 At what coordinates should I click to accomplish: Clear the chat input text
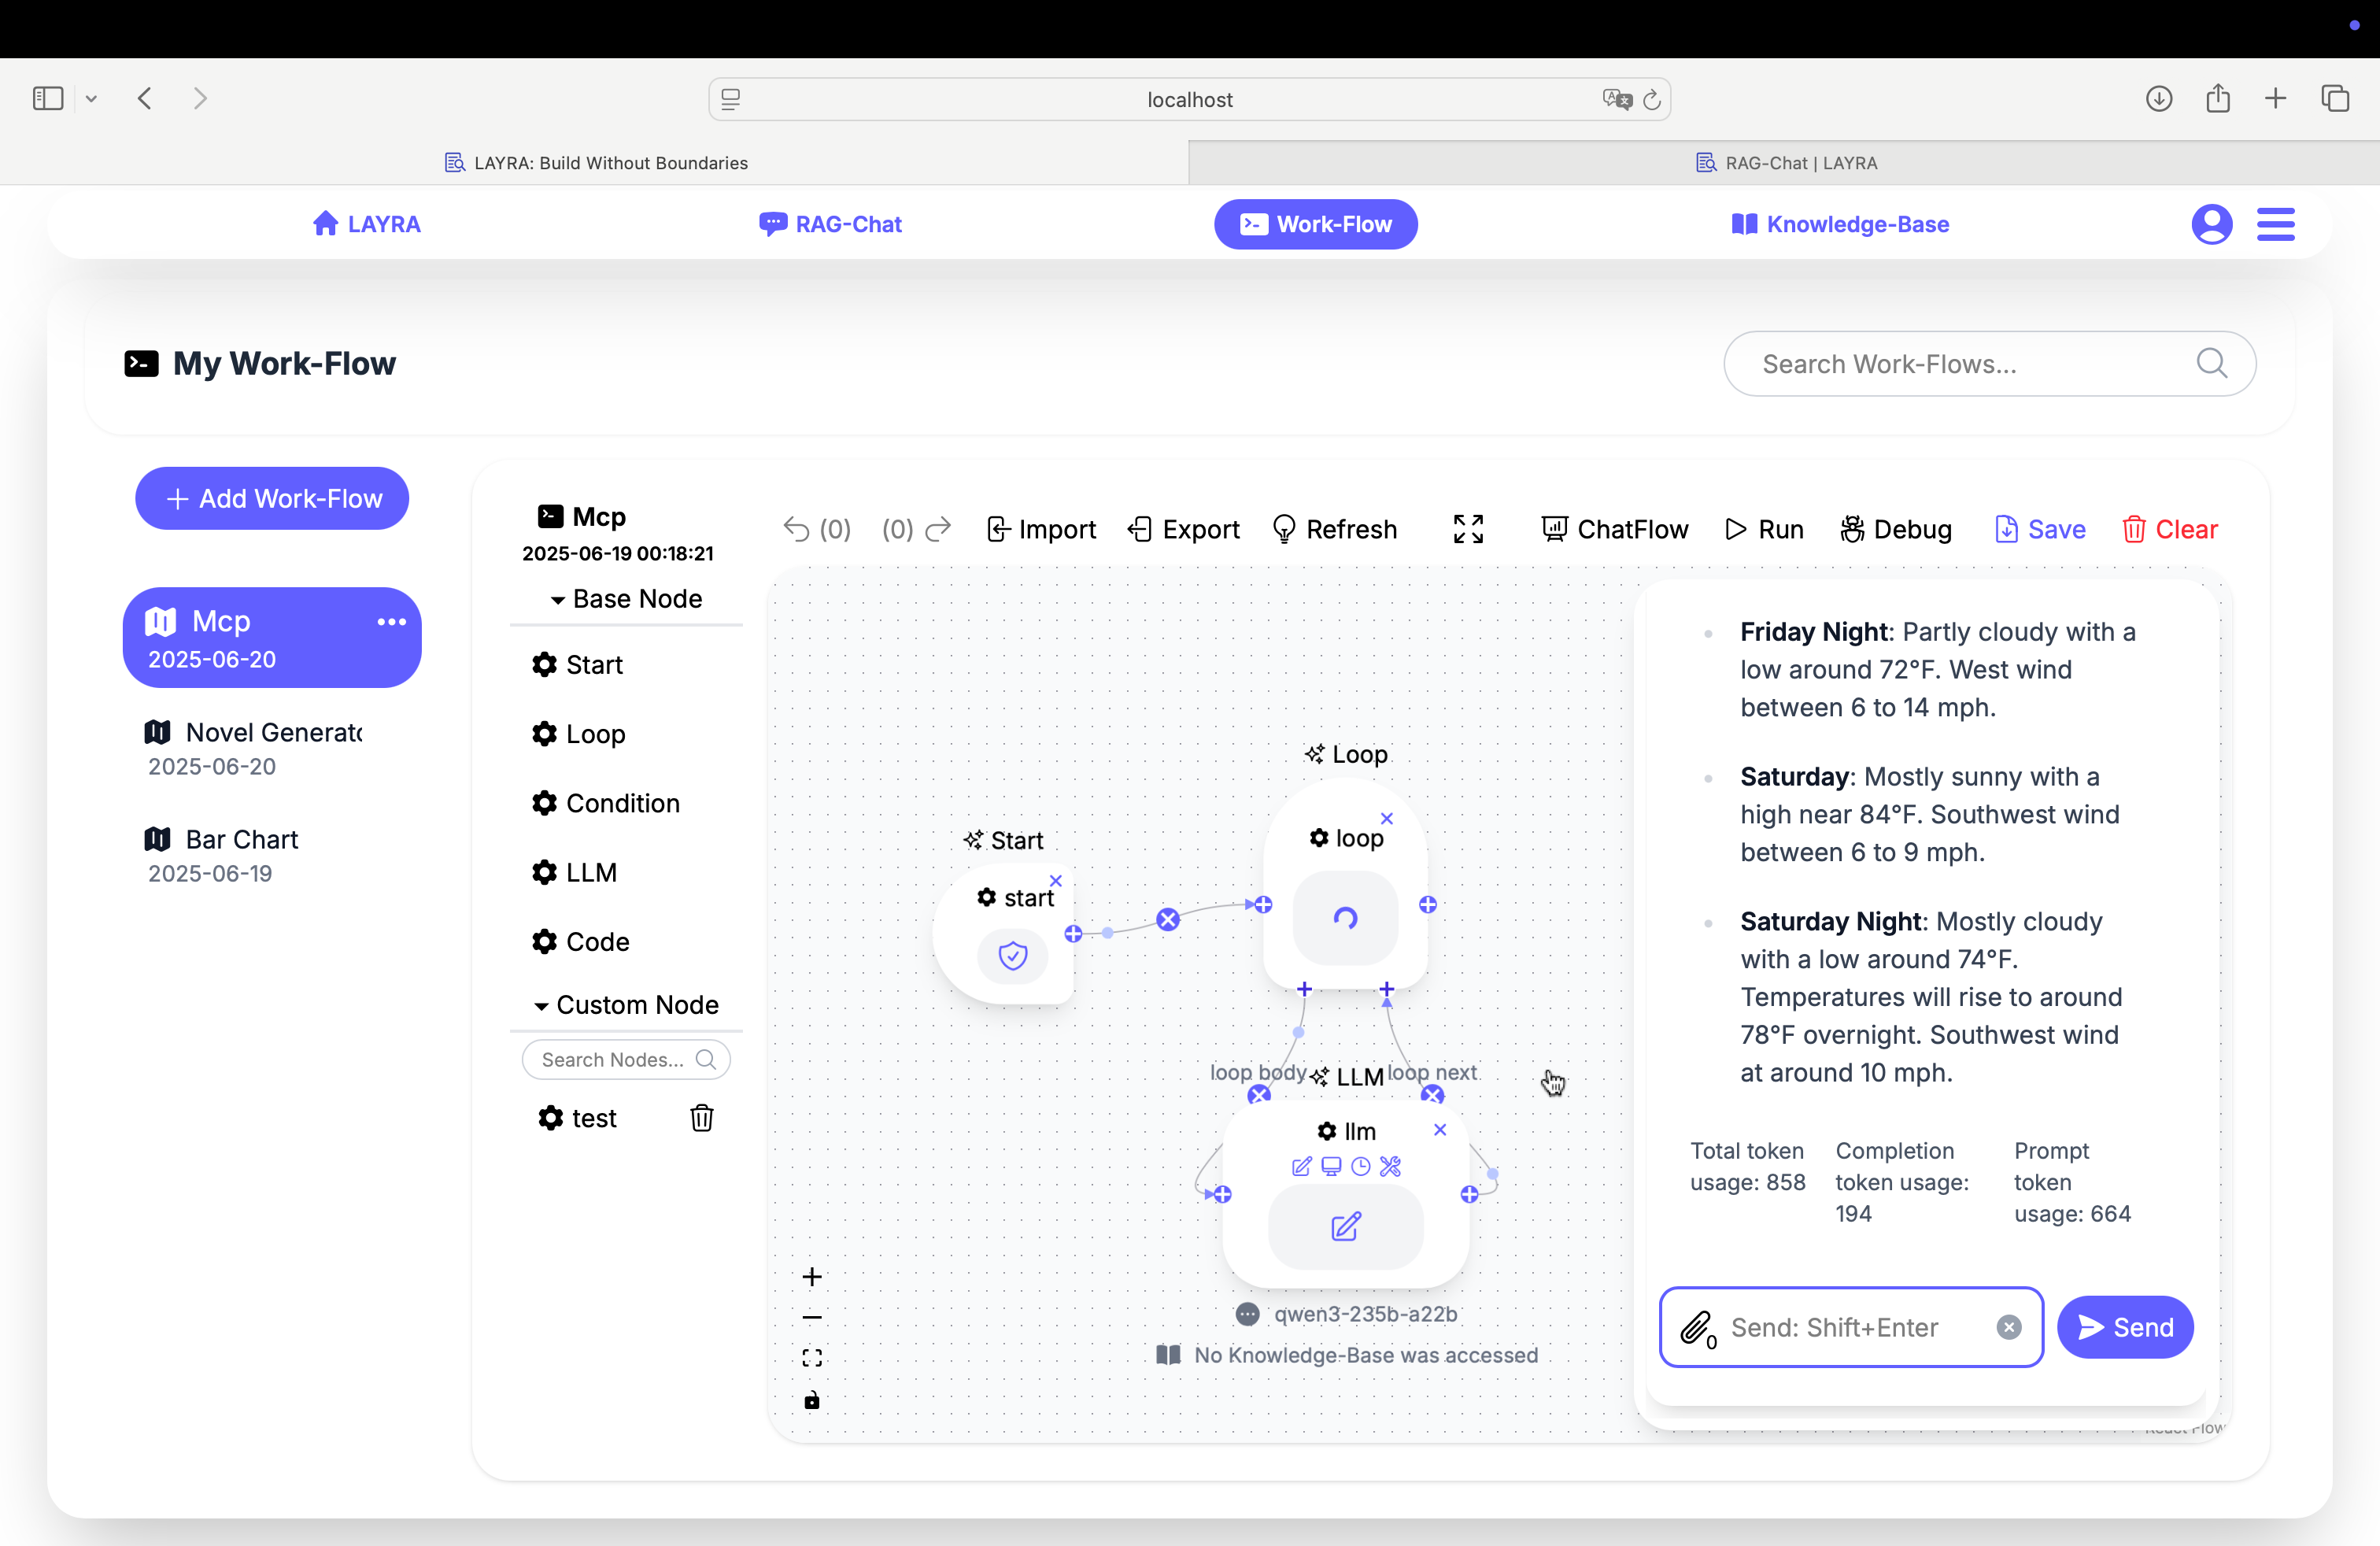coord(2008,1327)
